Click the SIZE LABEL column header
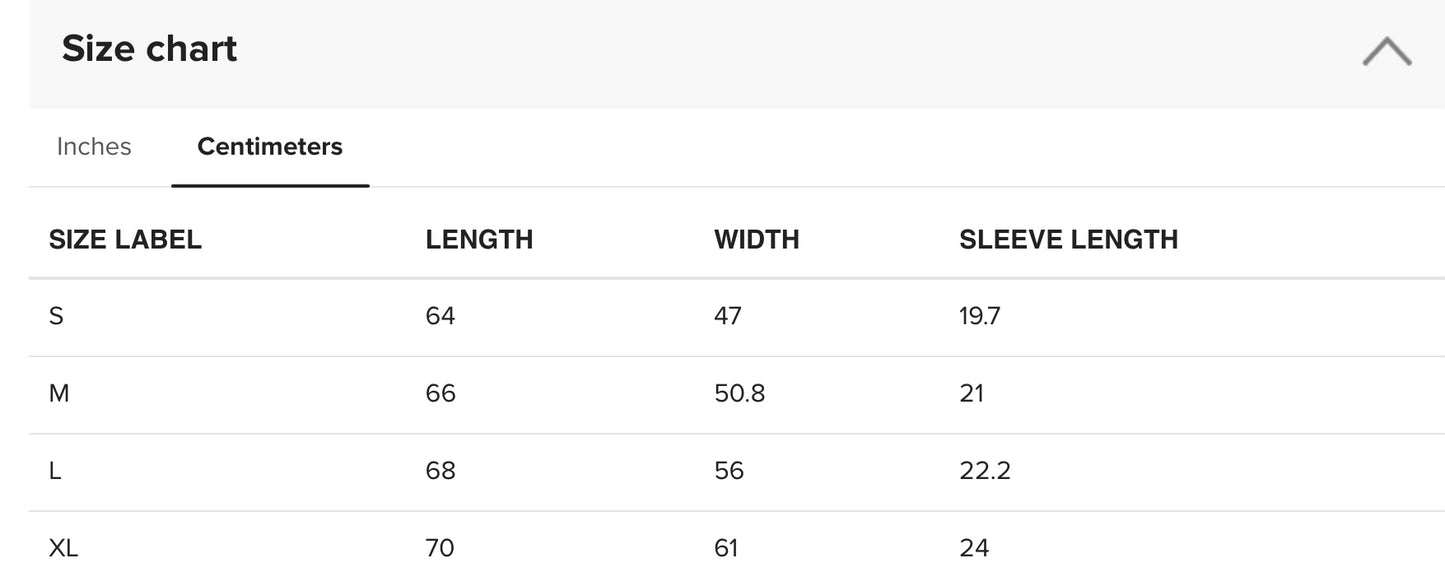Viewport: 1445px width, 586px height. tap(125, 240)
